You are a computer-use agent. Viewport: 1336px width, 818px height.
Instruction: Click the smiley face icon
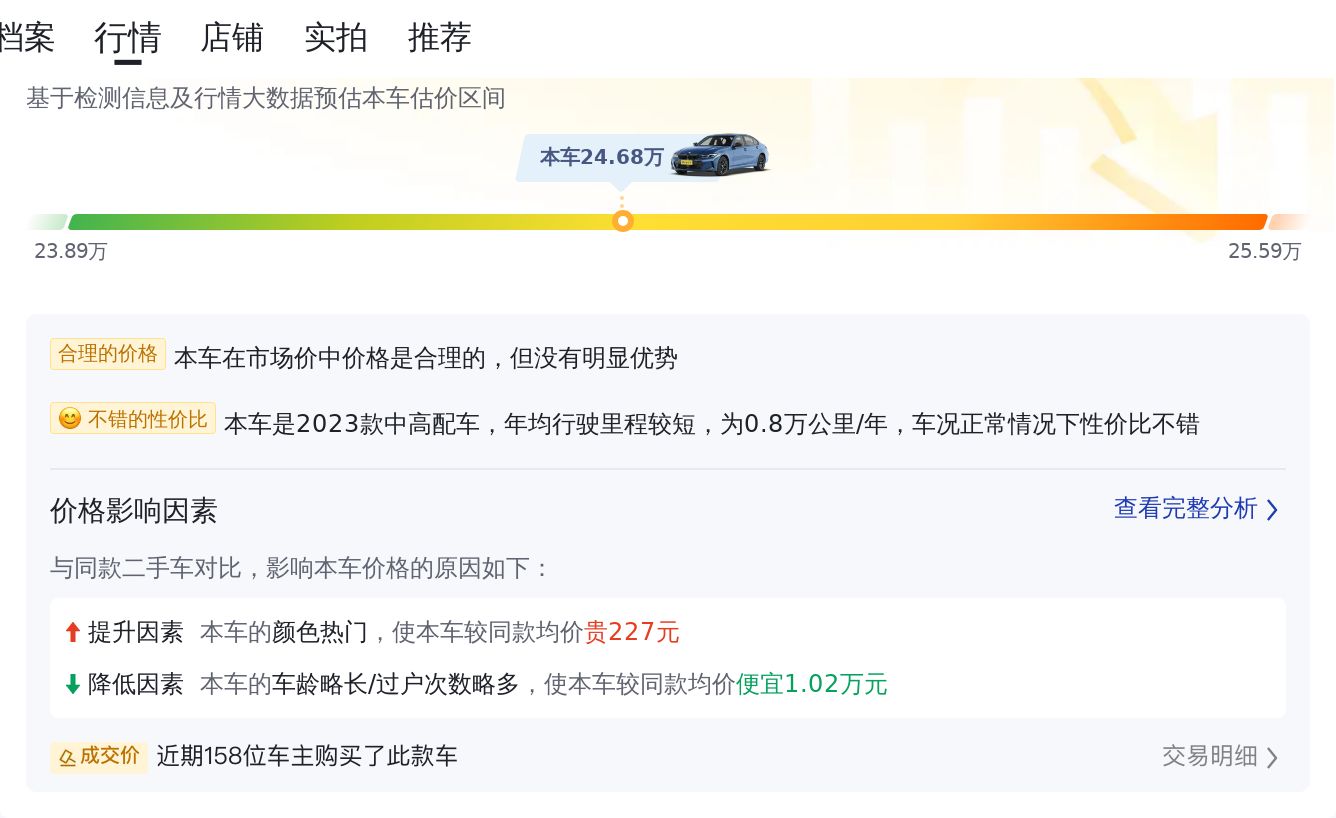[x=69, y=419]
